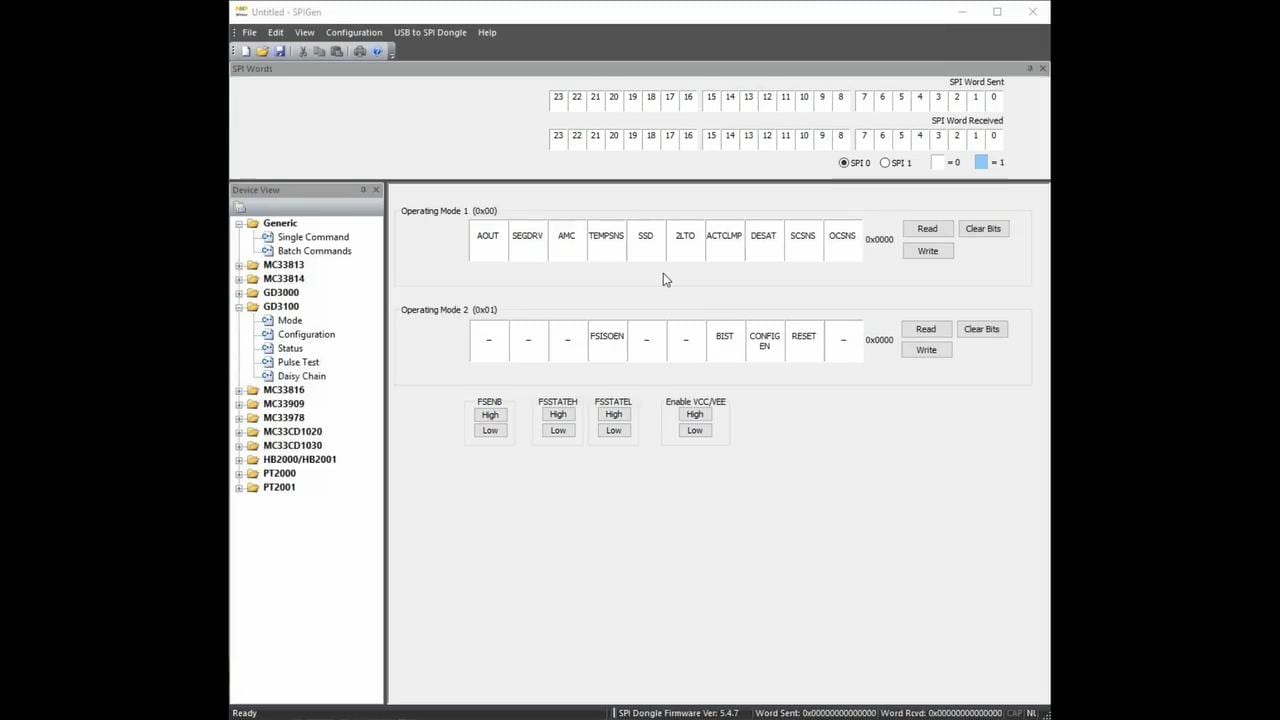Select the SPI 1 radio button
This screenshot has height=720, width=1280.
point(885,163)
